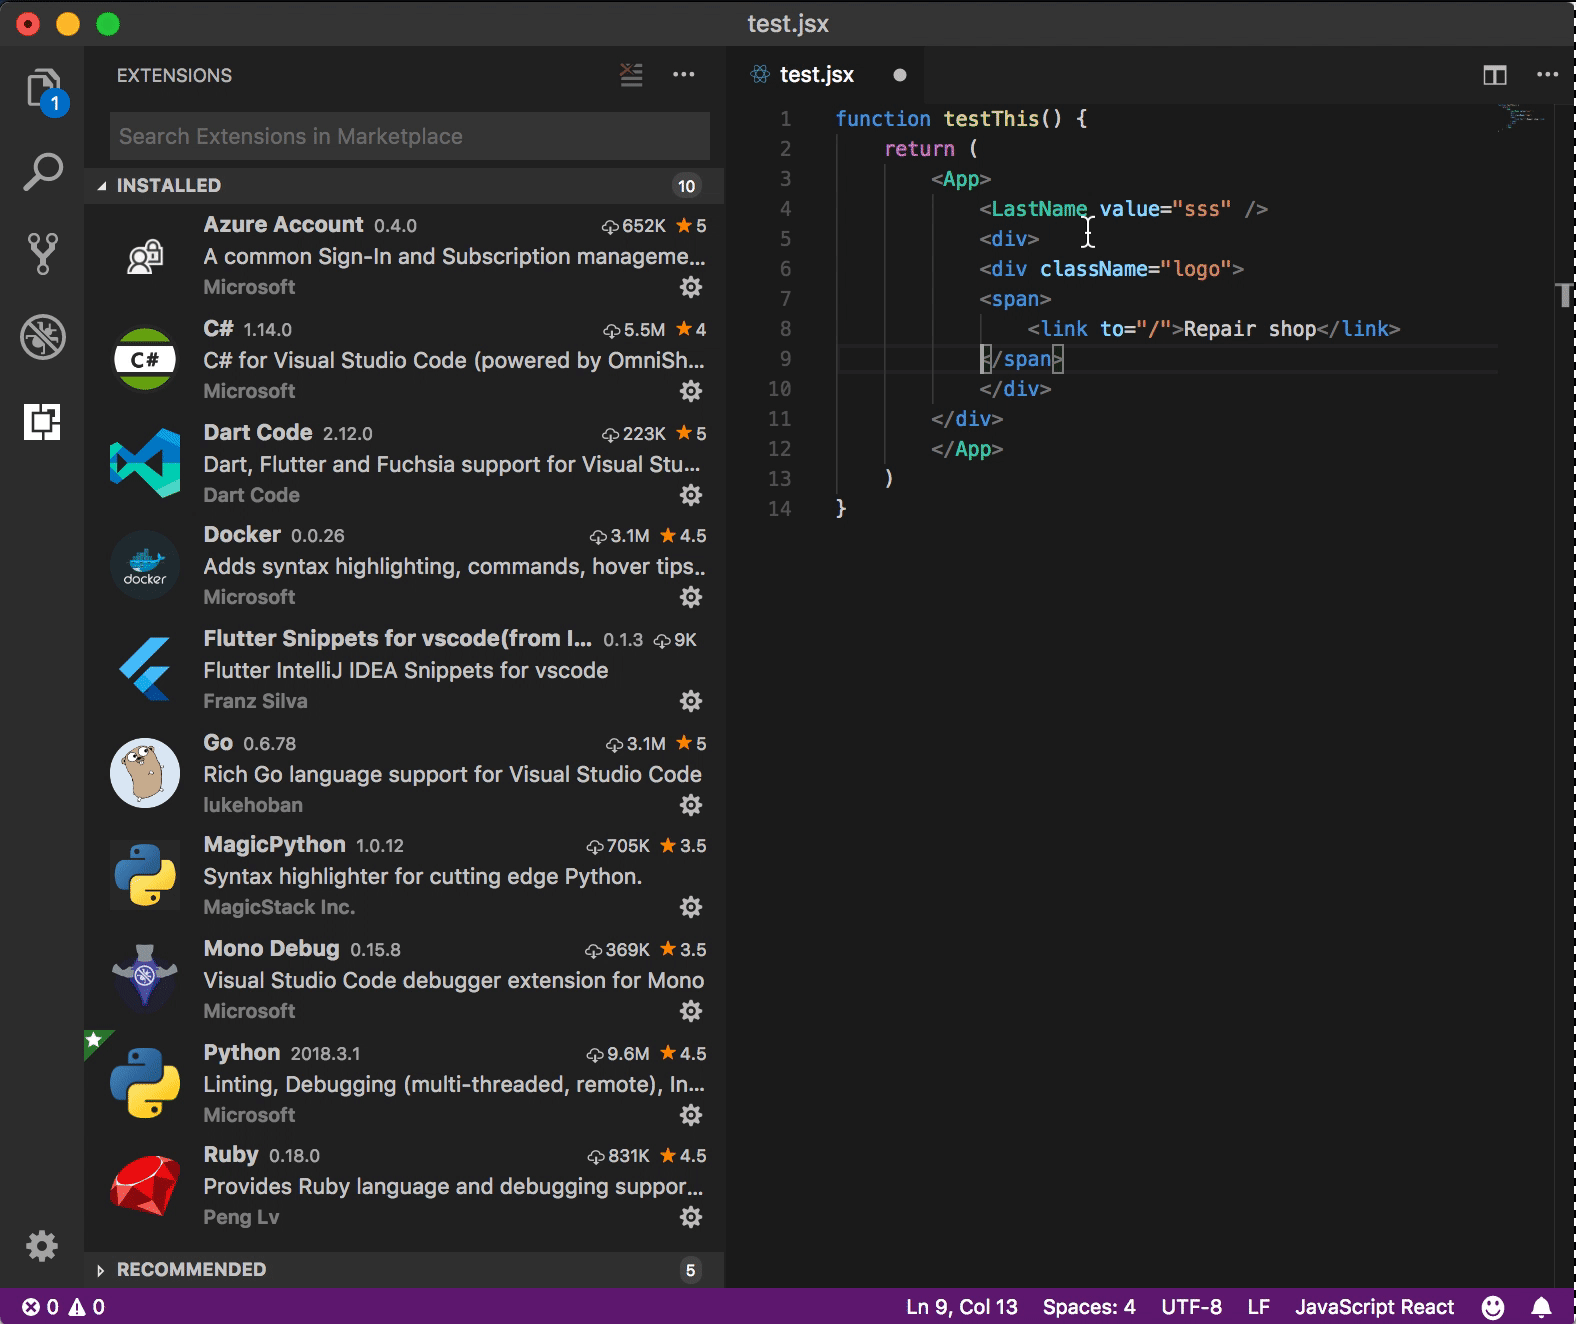Open manage gear for Go extension
The width and height of the screenshot is (1576, 1324).
coord(691,805)
